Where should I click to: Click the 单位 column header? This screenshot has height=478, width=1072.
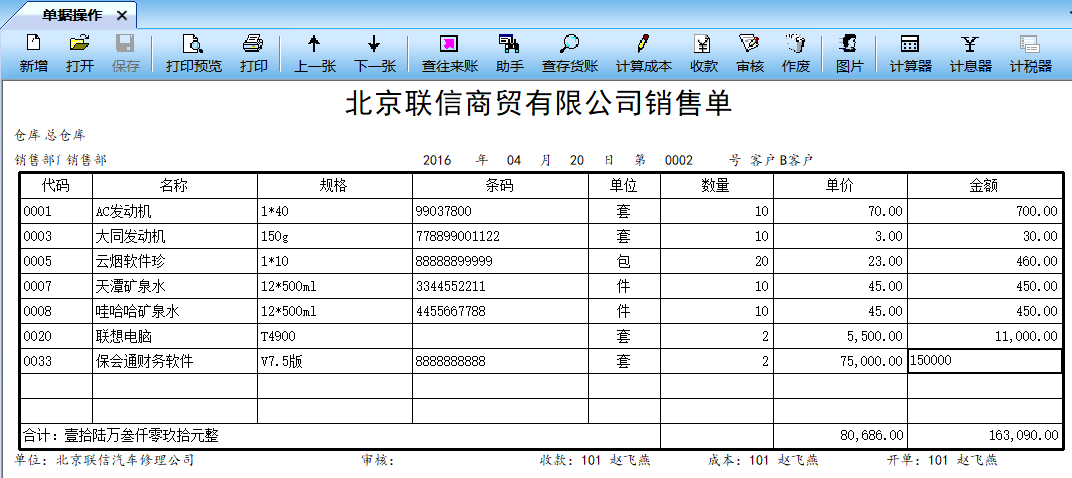(x=625, y=185)
